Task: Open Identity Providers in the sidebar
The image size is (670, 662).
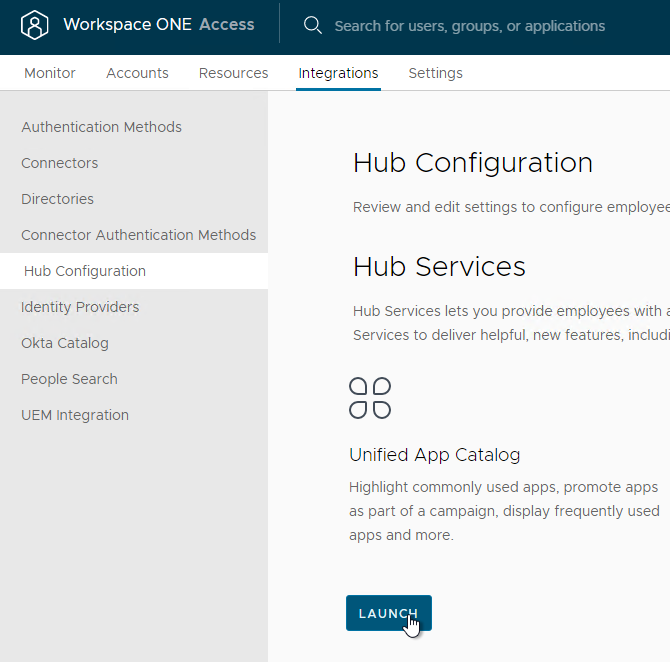Action: click(x=80, y=307)
